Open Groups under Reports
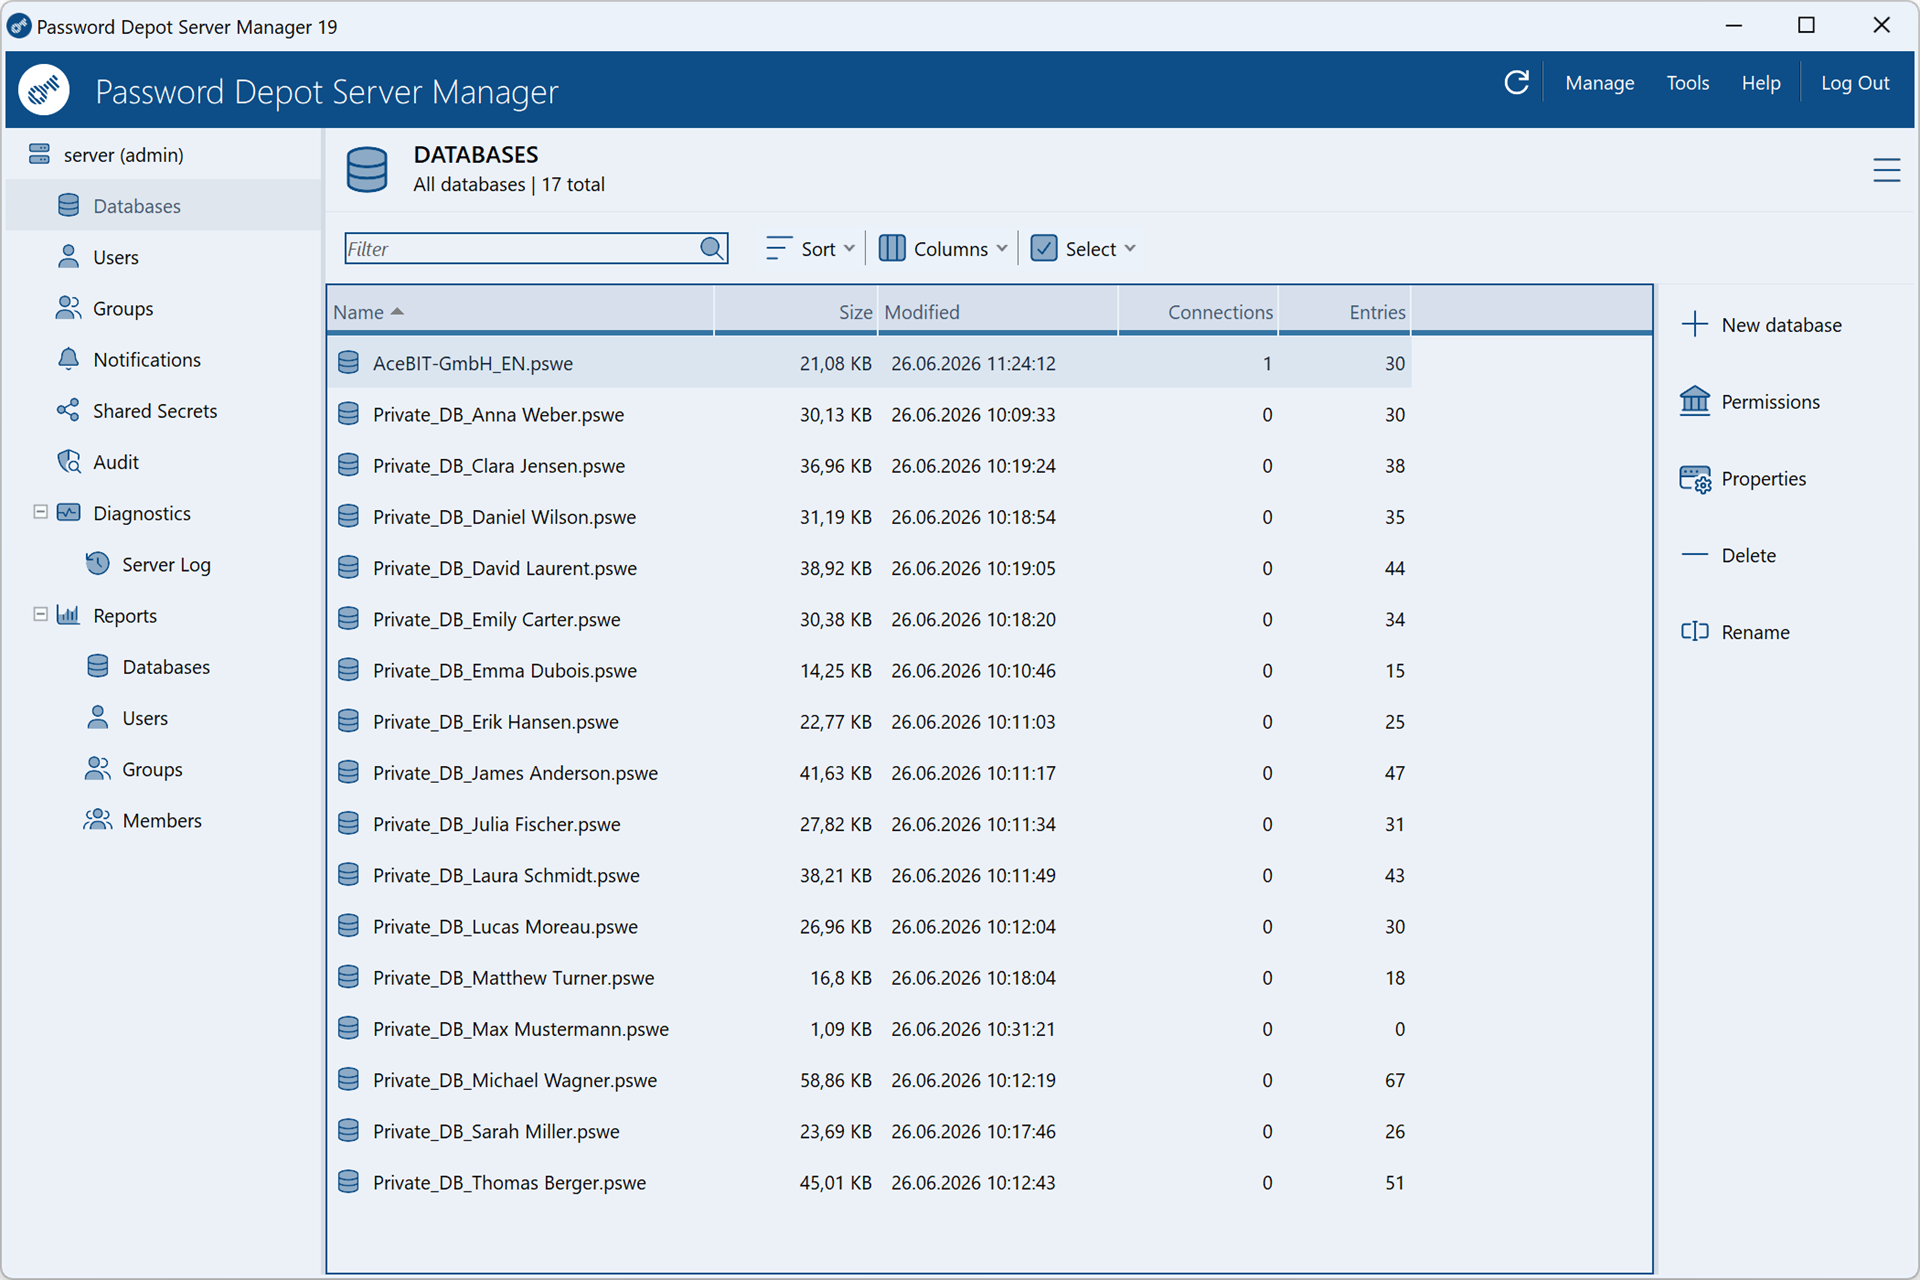 152,769
